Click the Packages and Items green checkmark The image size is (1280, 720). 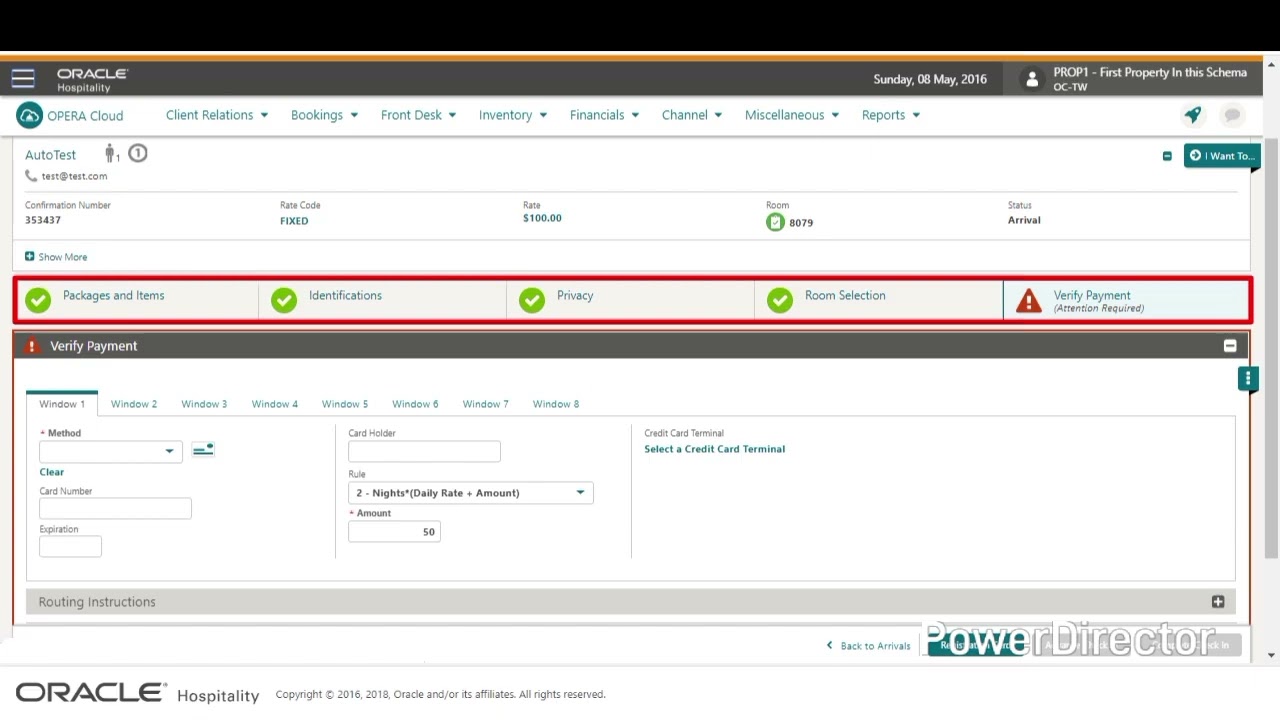pyautogui.click(x=38, y=300)
